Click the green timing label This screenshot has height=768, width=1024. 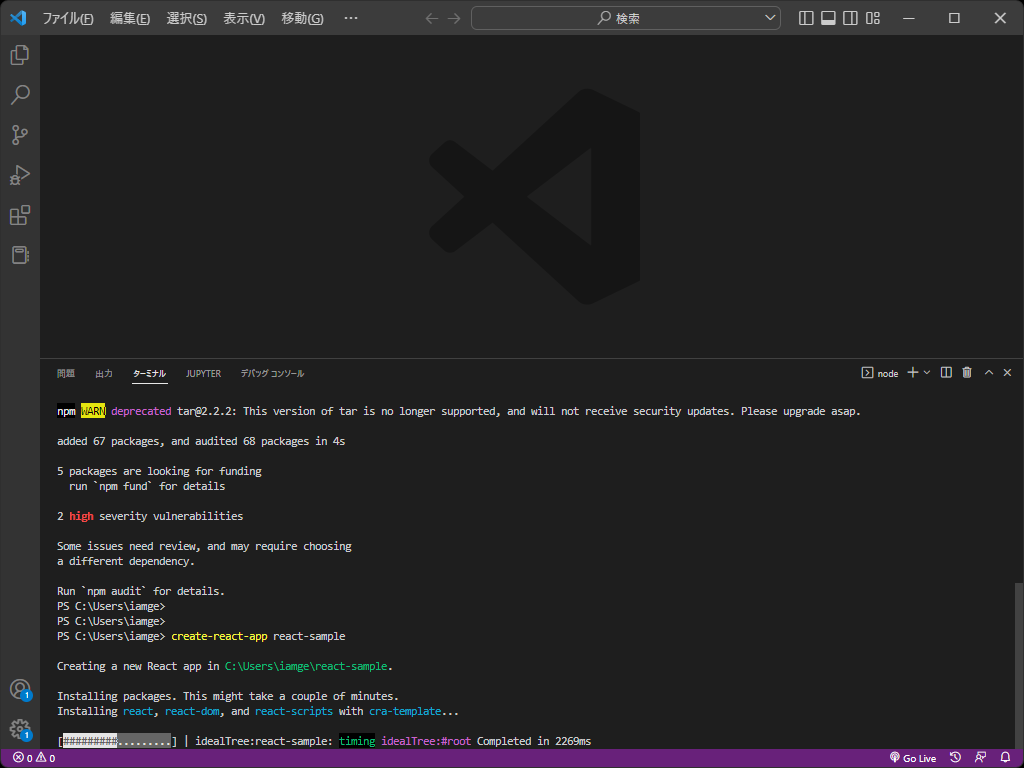point(357,741)
